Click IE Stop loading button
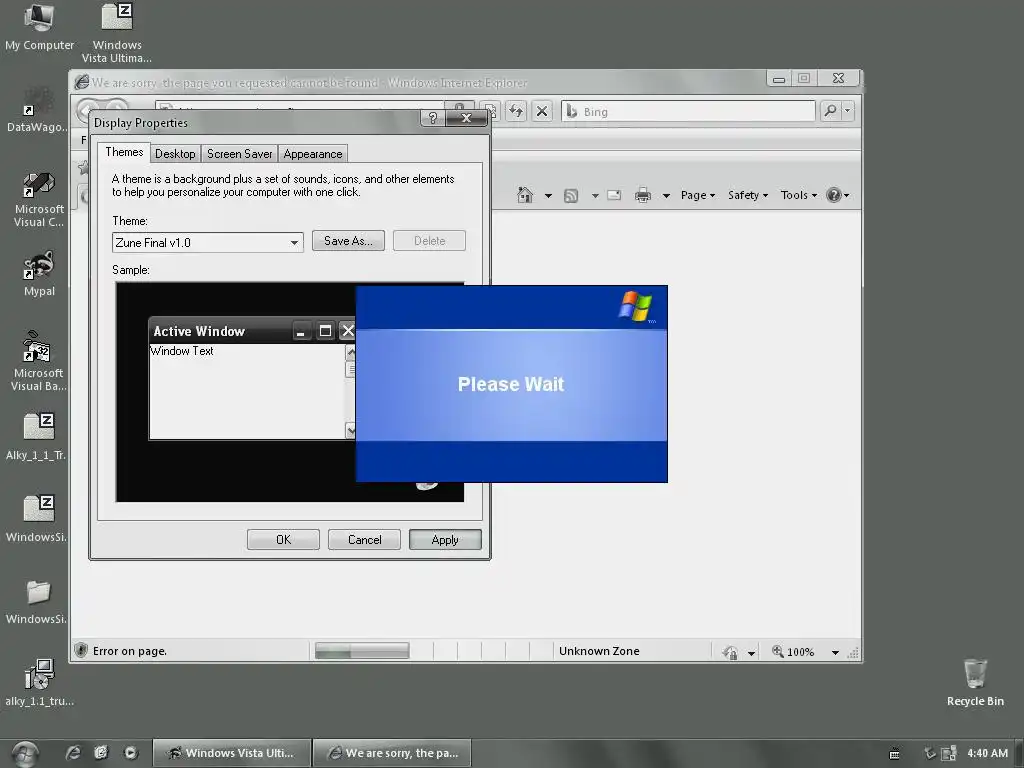Viewport: 1024px width, 768px height. (541, 111)
